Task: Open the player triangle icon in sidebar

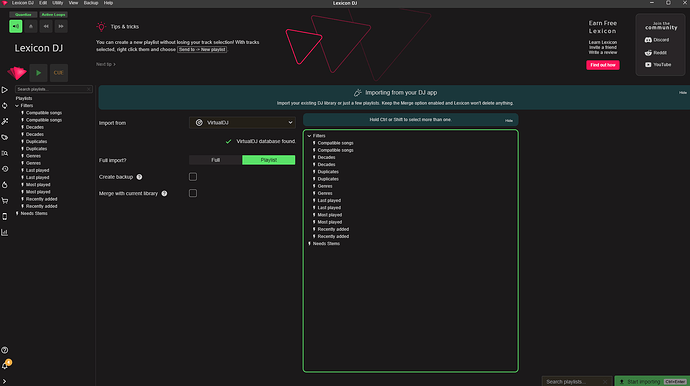Action: pos(5,90)
